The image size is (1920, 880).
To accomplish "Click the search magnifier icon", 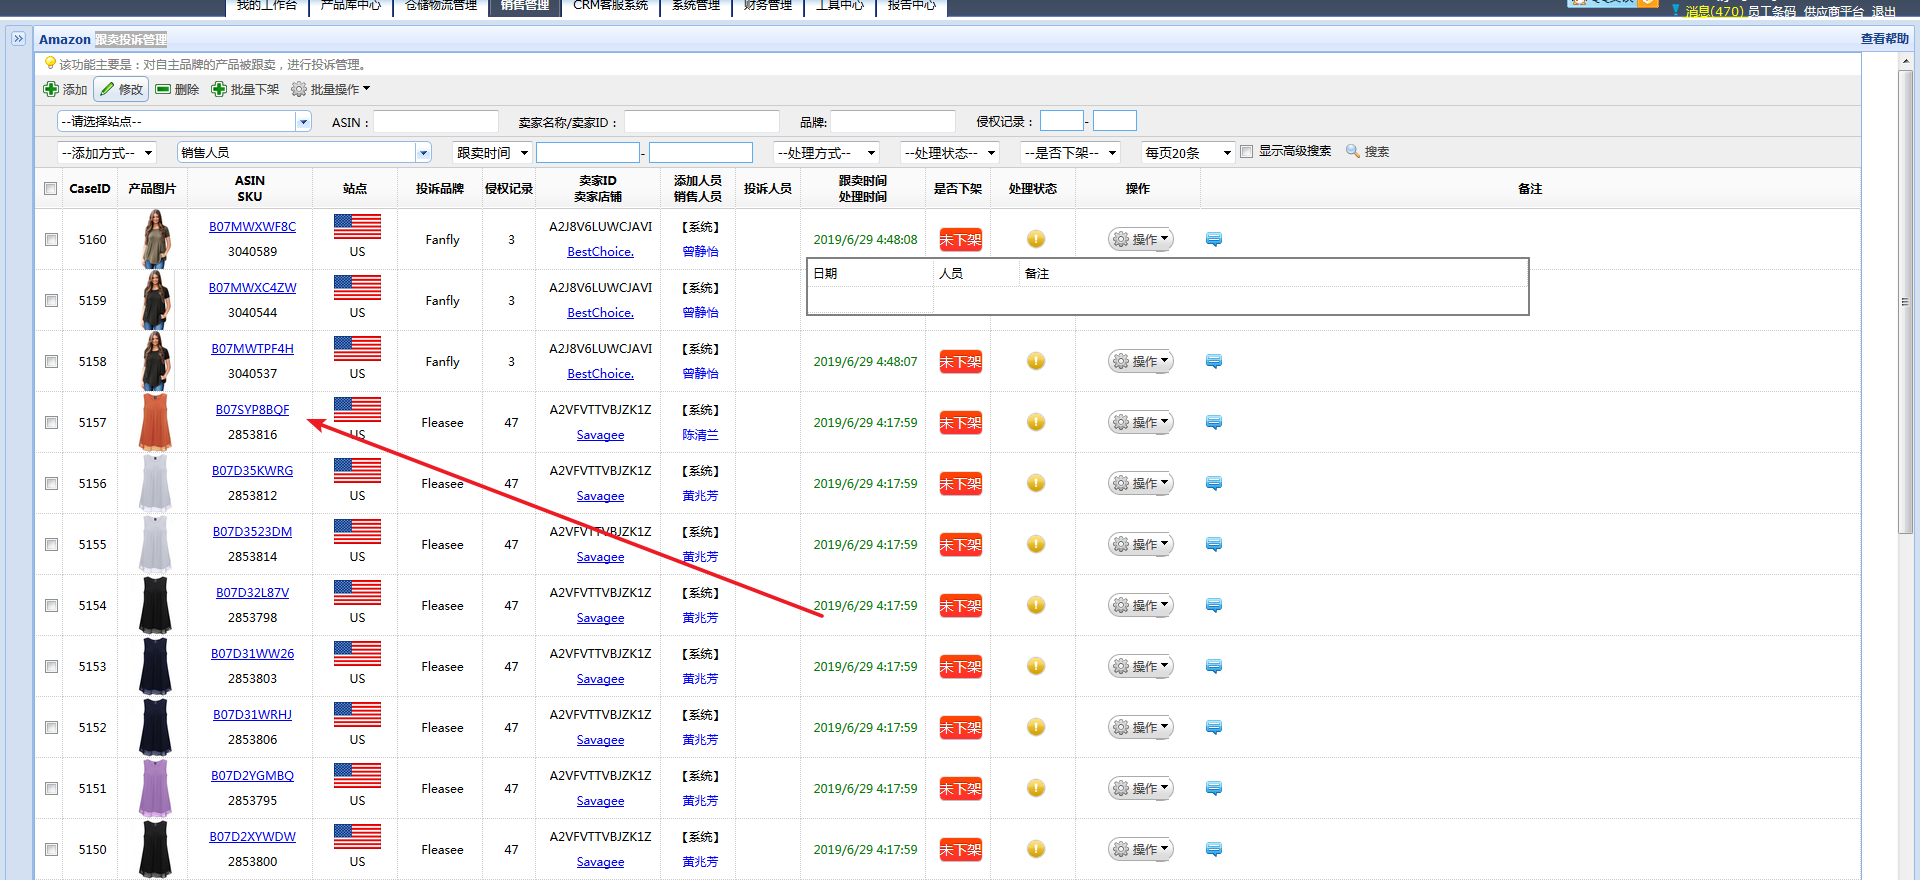I will 1353,151.
